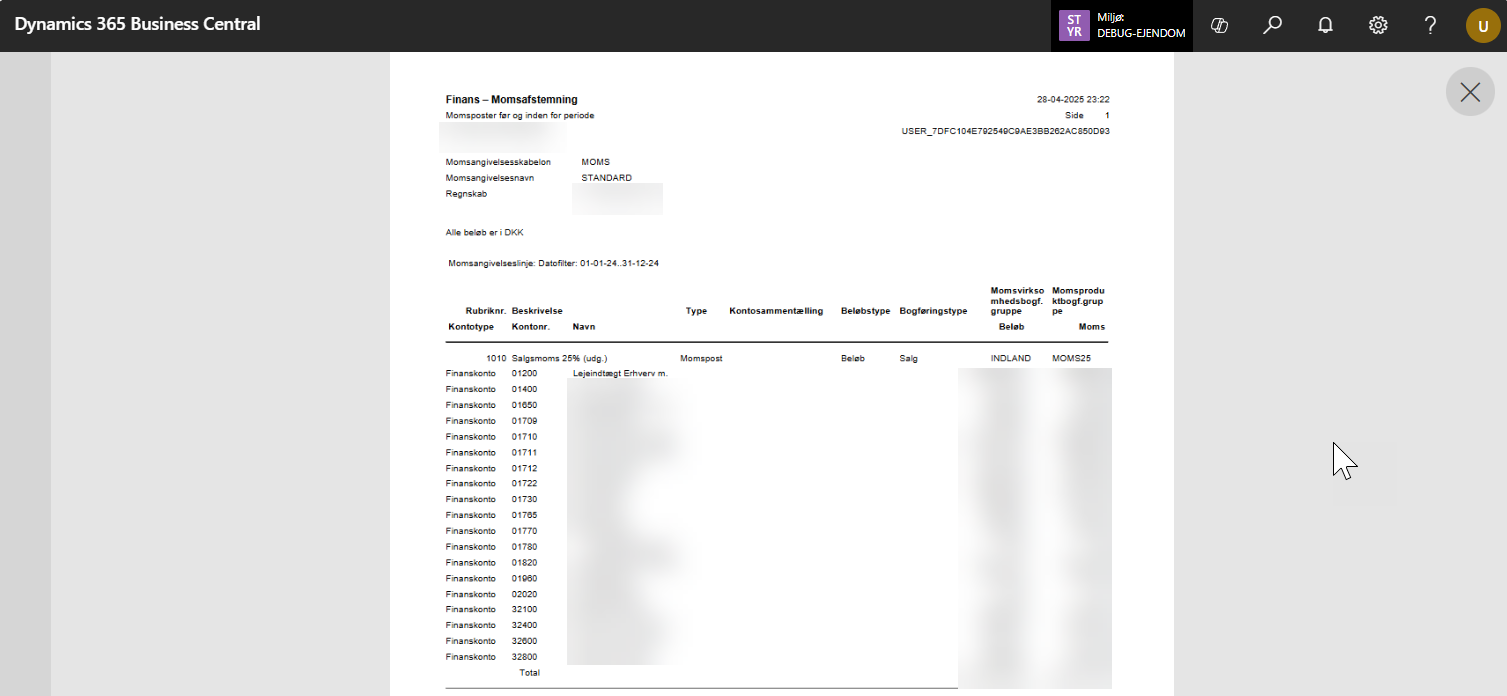Open the settings gear menu
The height and width of the screenshot is (696, 1507).
pos(1378,26)
